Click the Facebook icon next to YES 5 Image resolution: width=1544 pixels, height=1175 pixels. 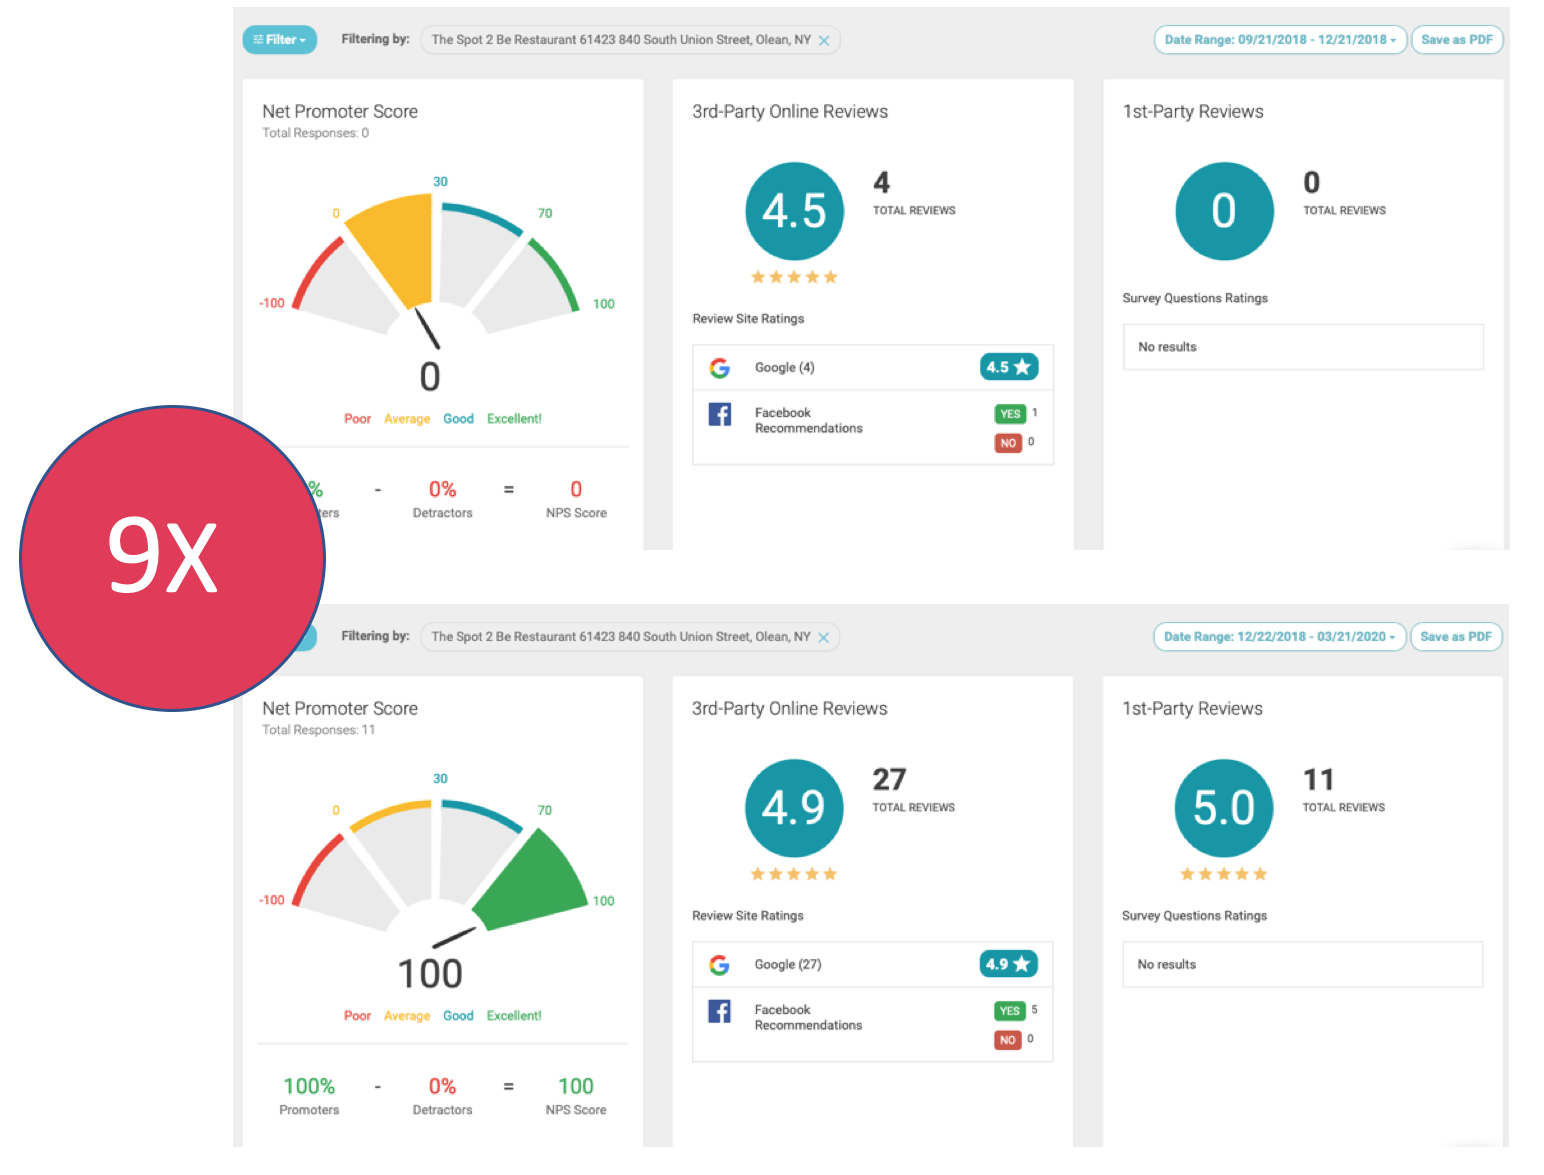(x=719, y=1011)
